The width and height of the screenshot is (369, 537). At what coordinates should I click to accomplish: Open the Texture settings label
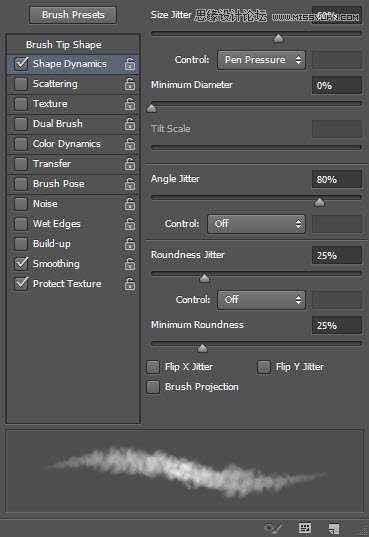tap(50, 104)
